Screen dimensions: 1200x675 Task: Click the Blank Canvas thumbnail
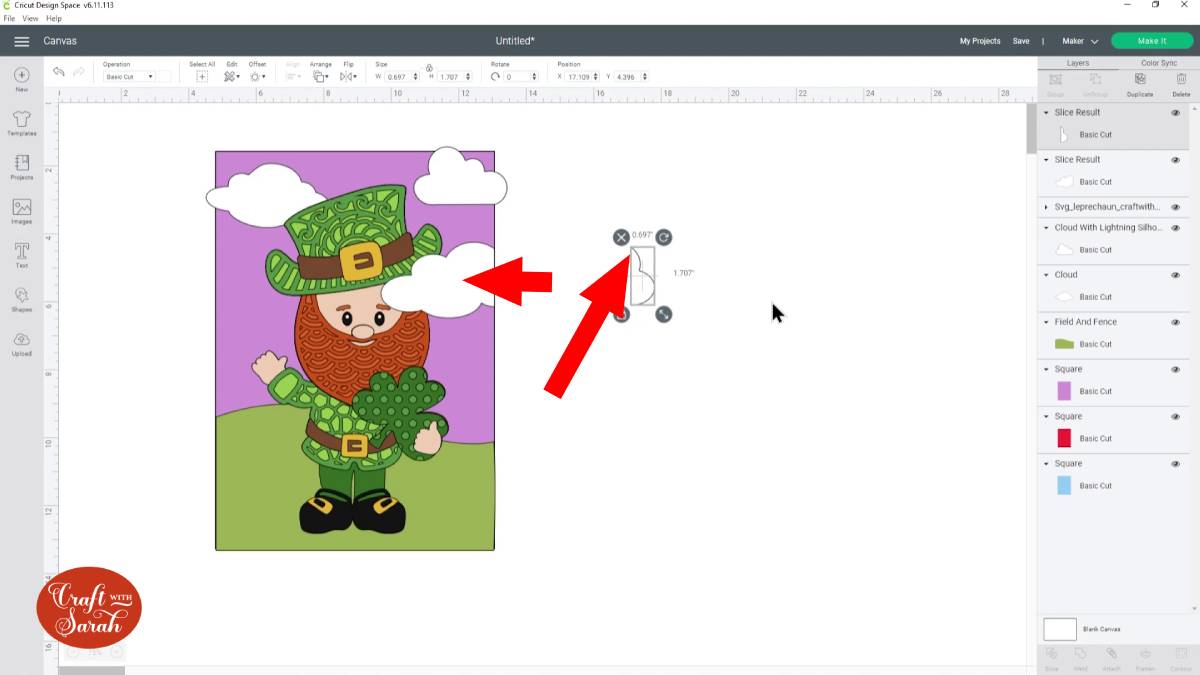[x=1060, y=629]
